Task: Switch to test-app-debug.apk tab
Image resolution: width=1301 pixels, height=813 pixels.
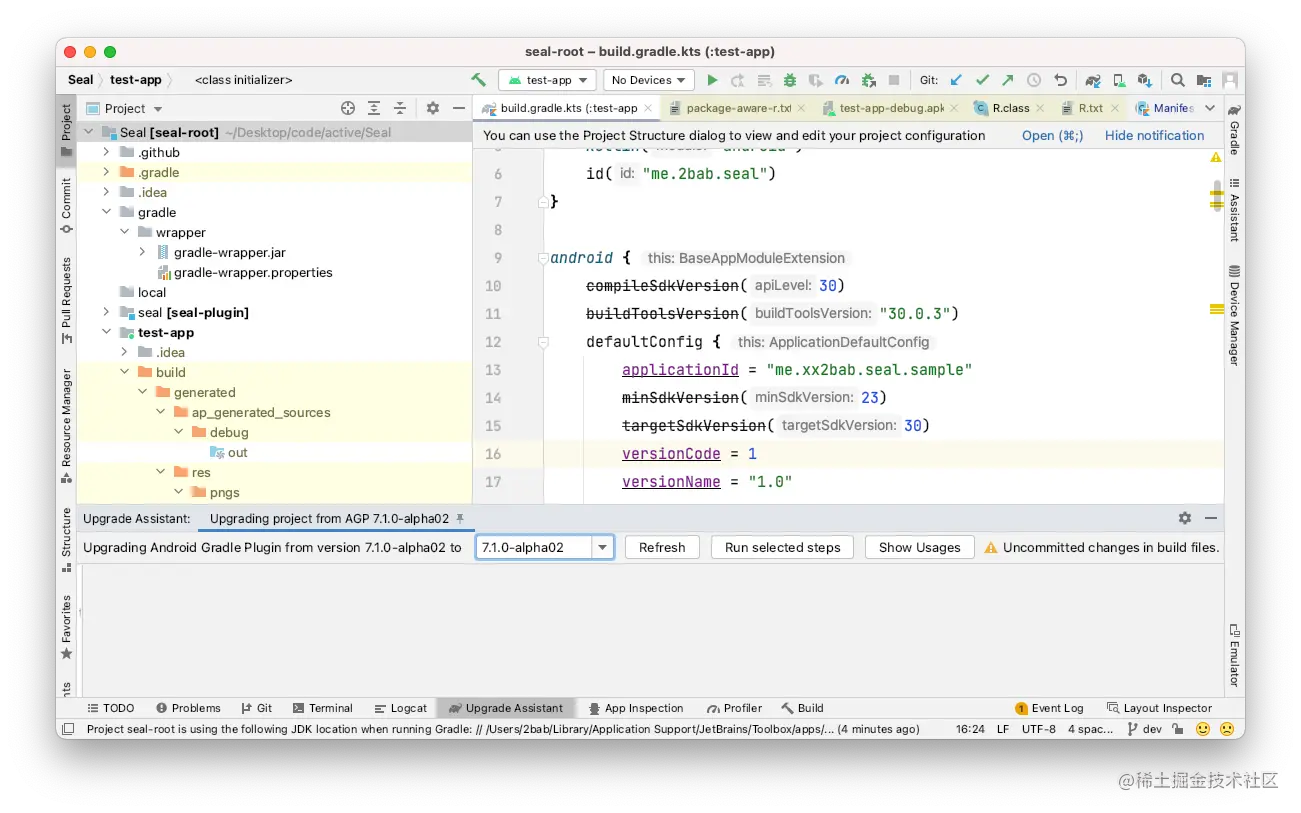Action: [890, 108]
